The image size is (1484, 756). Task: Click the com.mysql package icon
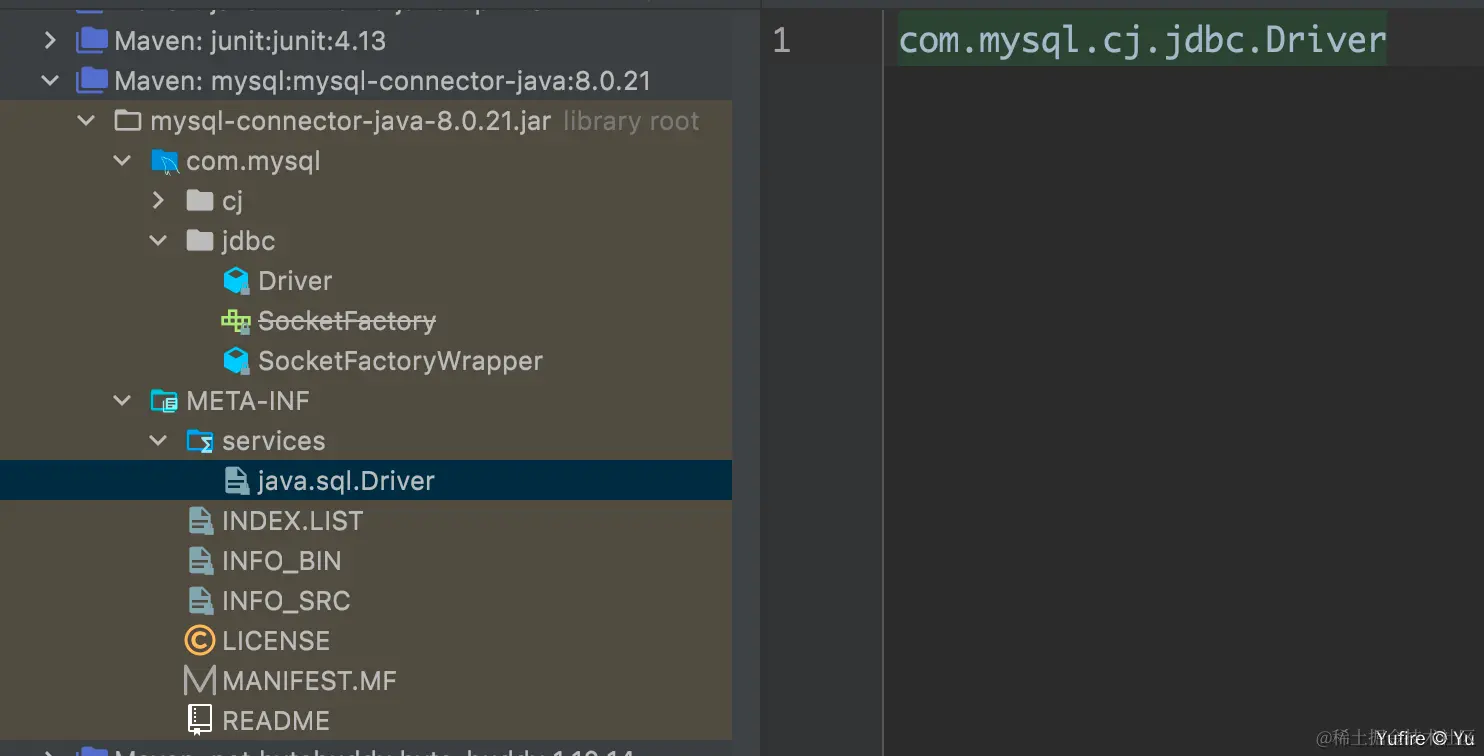tap(164, 161)
